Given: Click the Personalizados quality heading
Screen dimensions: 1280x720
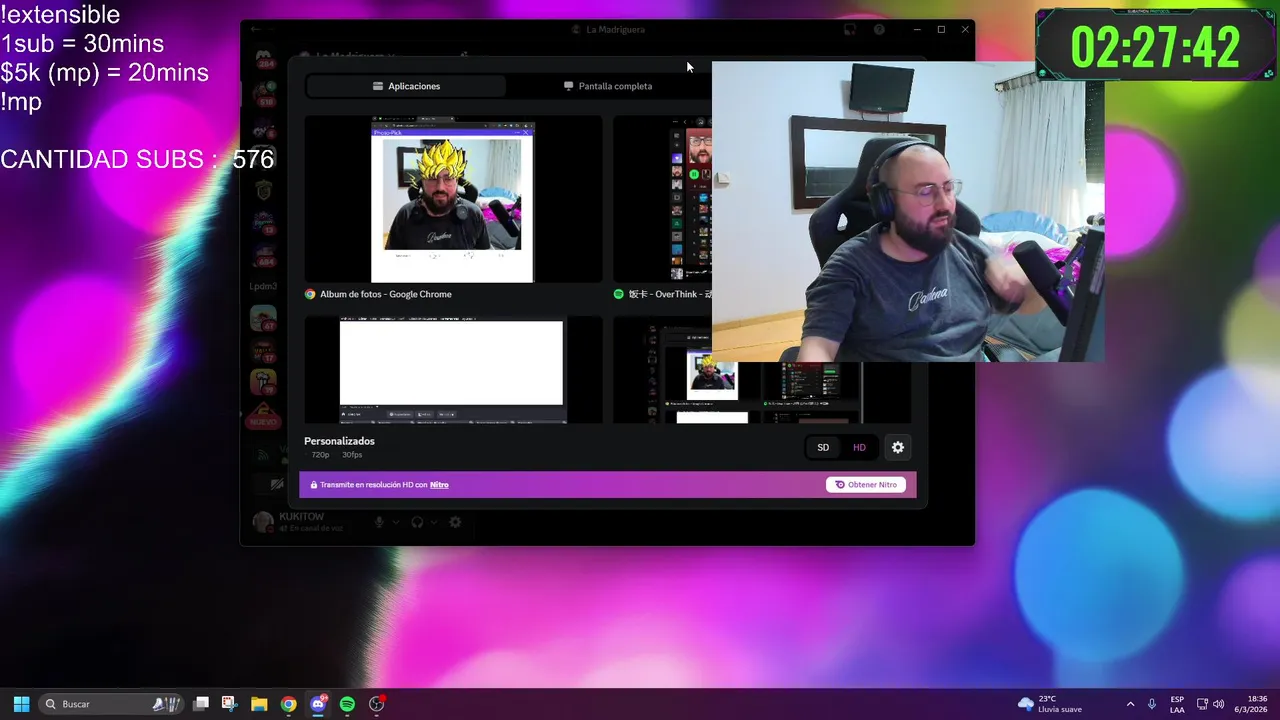Looking at the screenshot, I should point(339,441).
